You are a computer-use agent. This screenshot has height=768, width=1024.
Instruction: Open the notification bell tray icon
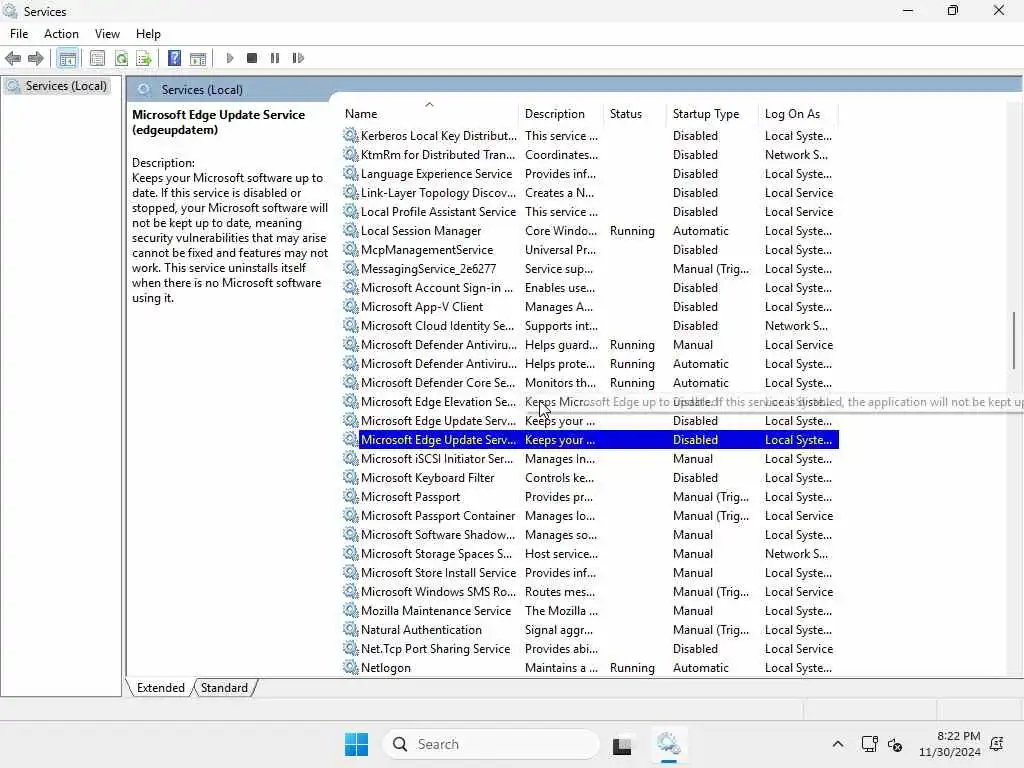(x=997, y=744)
